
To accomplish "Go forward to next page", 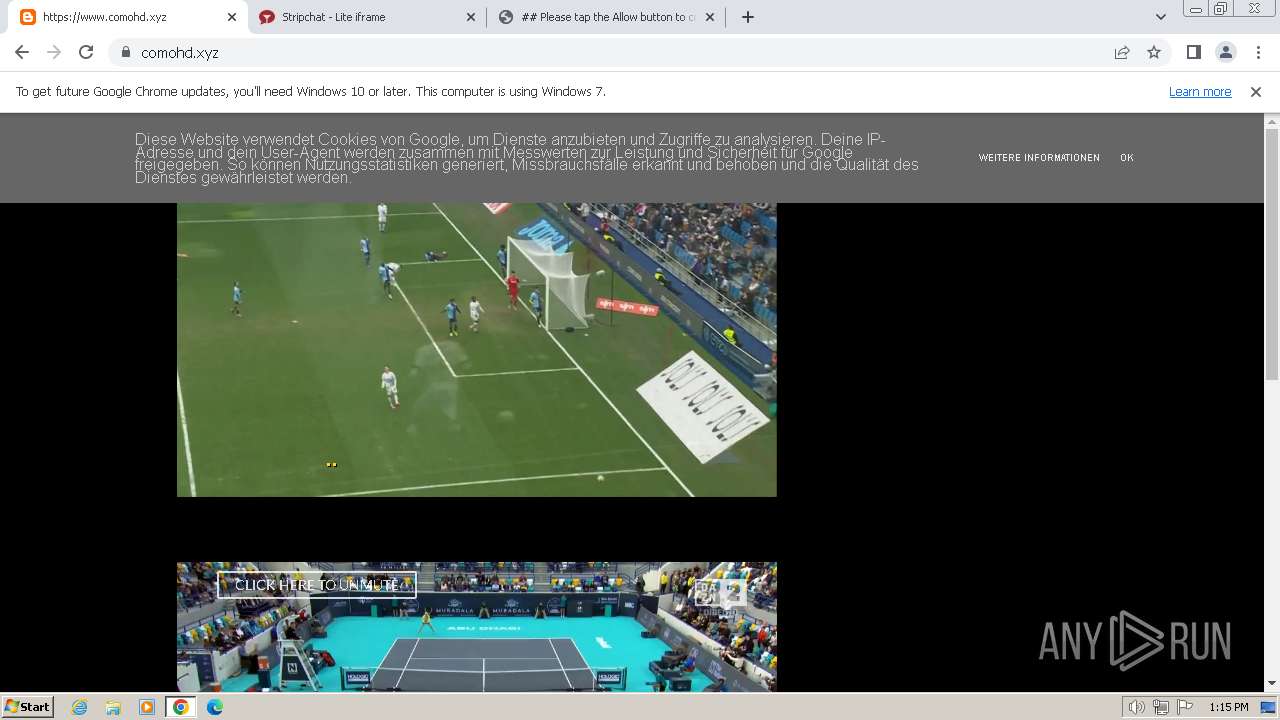I will [54, 53].
